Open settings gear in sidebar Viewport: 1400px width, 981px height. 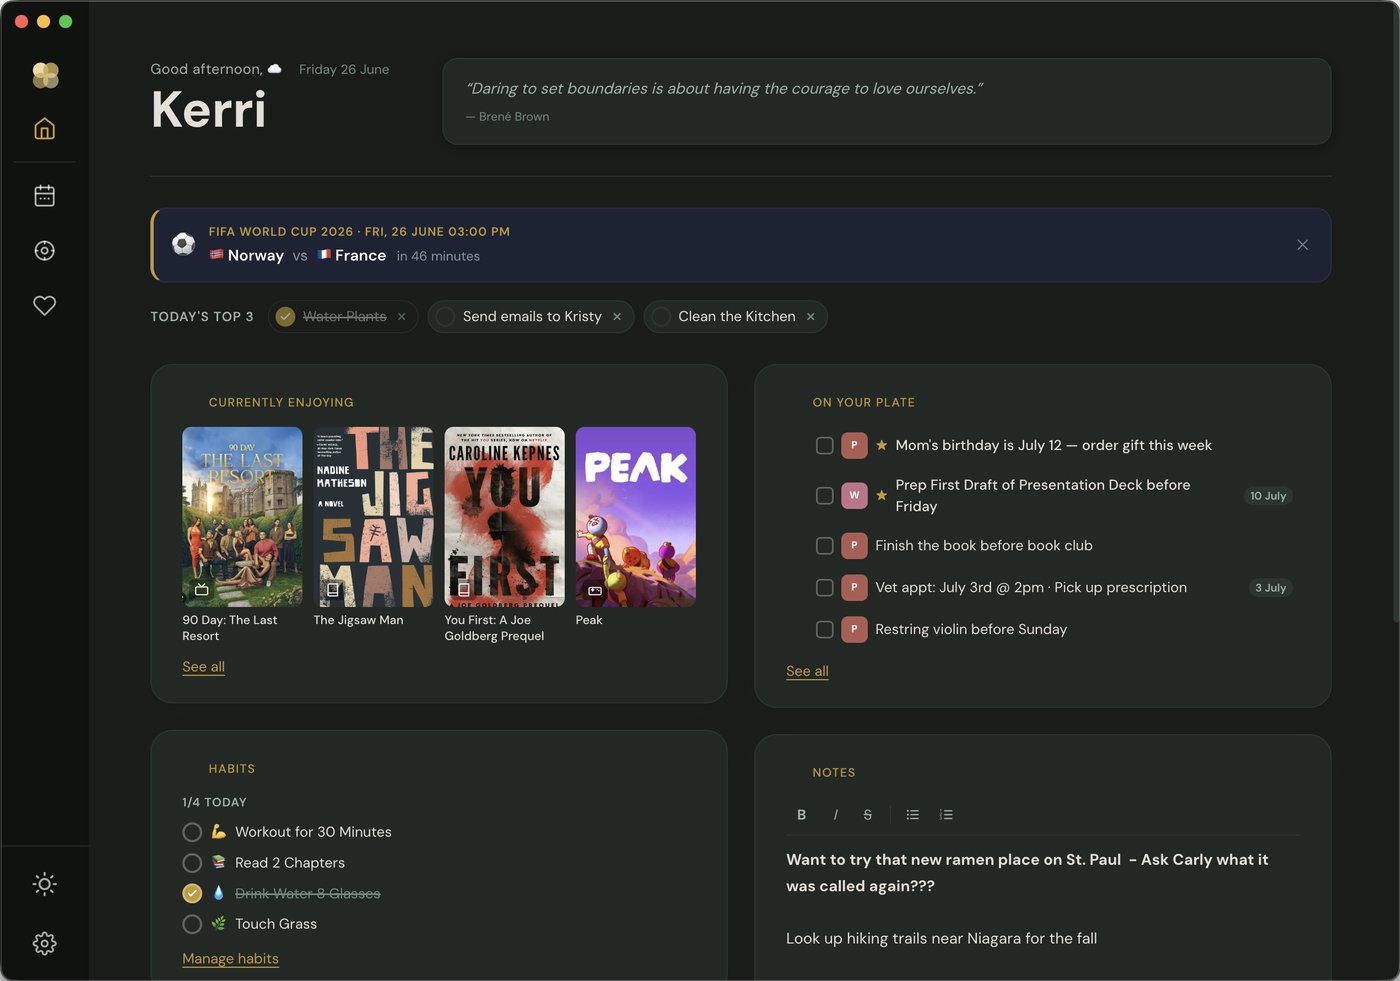point(44,943)
